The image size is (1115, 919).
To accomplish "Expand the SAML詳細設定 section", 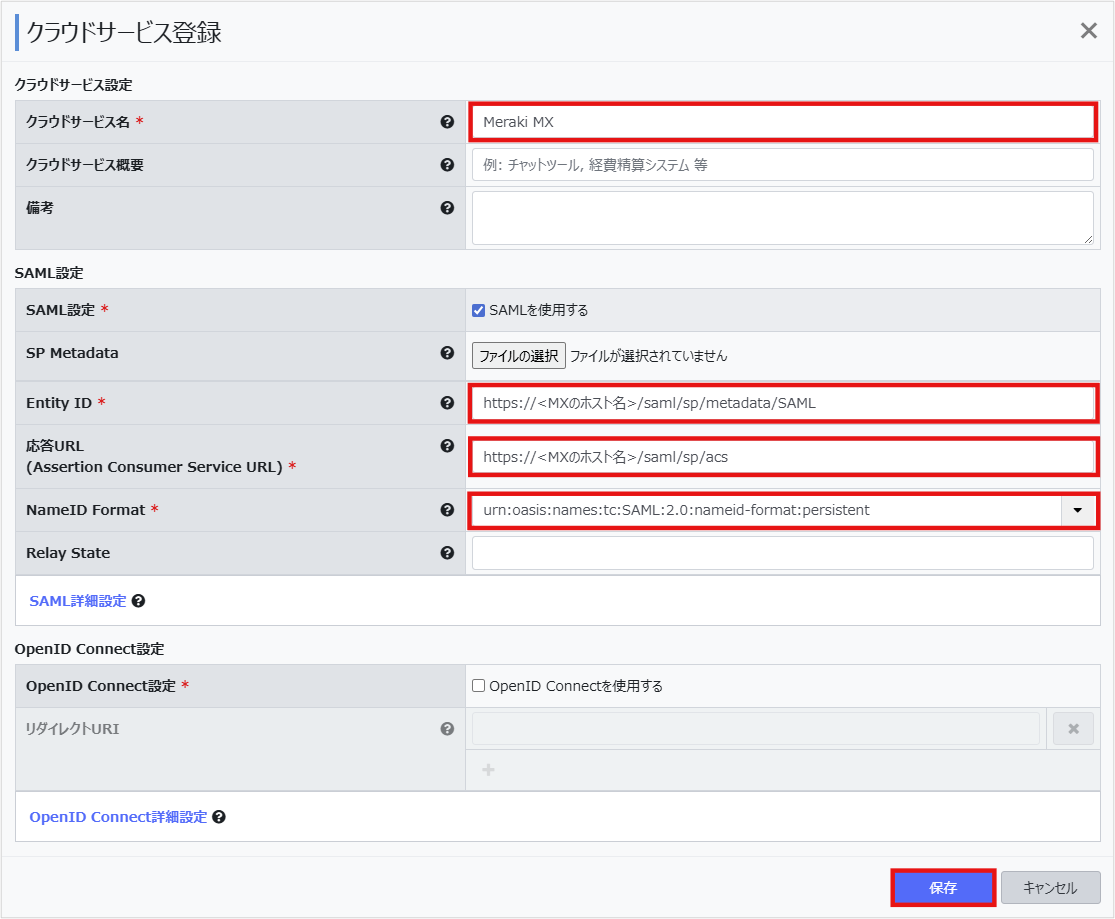I will pos(78,601).
